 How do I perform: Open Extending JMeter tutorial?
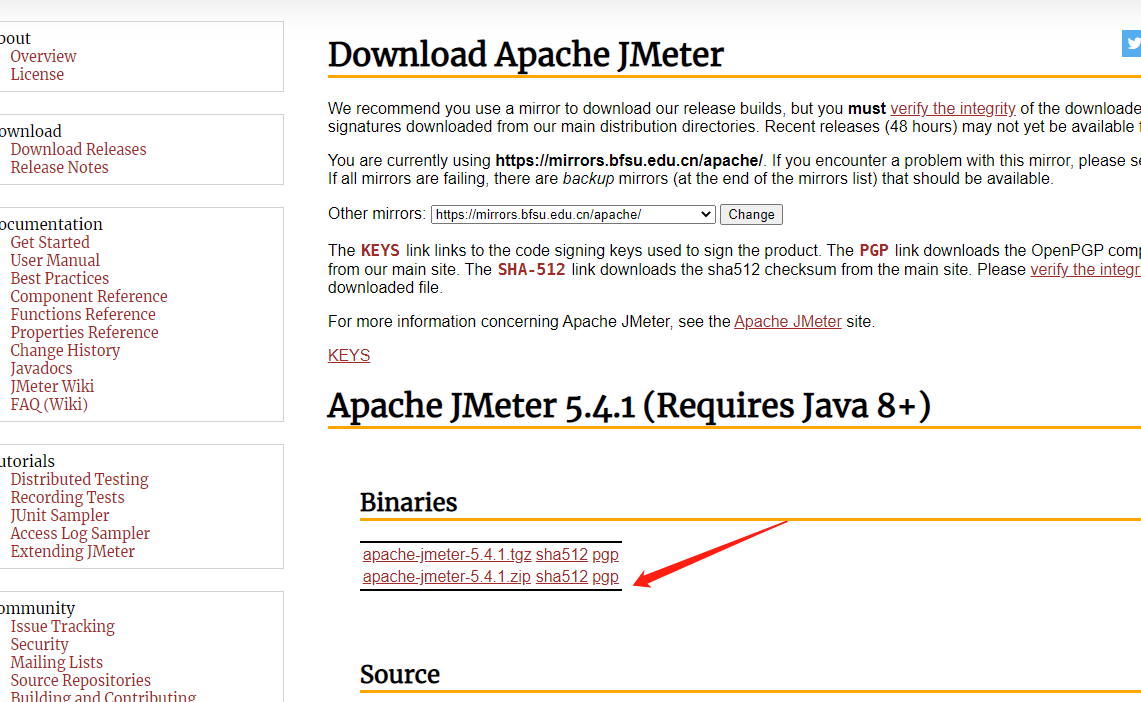point(72,552)
